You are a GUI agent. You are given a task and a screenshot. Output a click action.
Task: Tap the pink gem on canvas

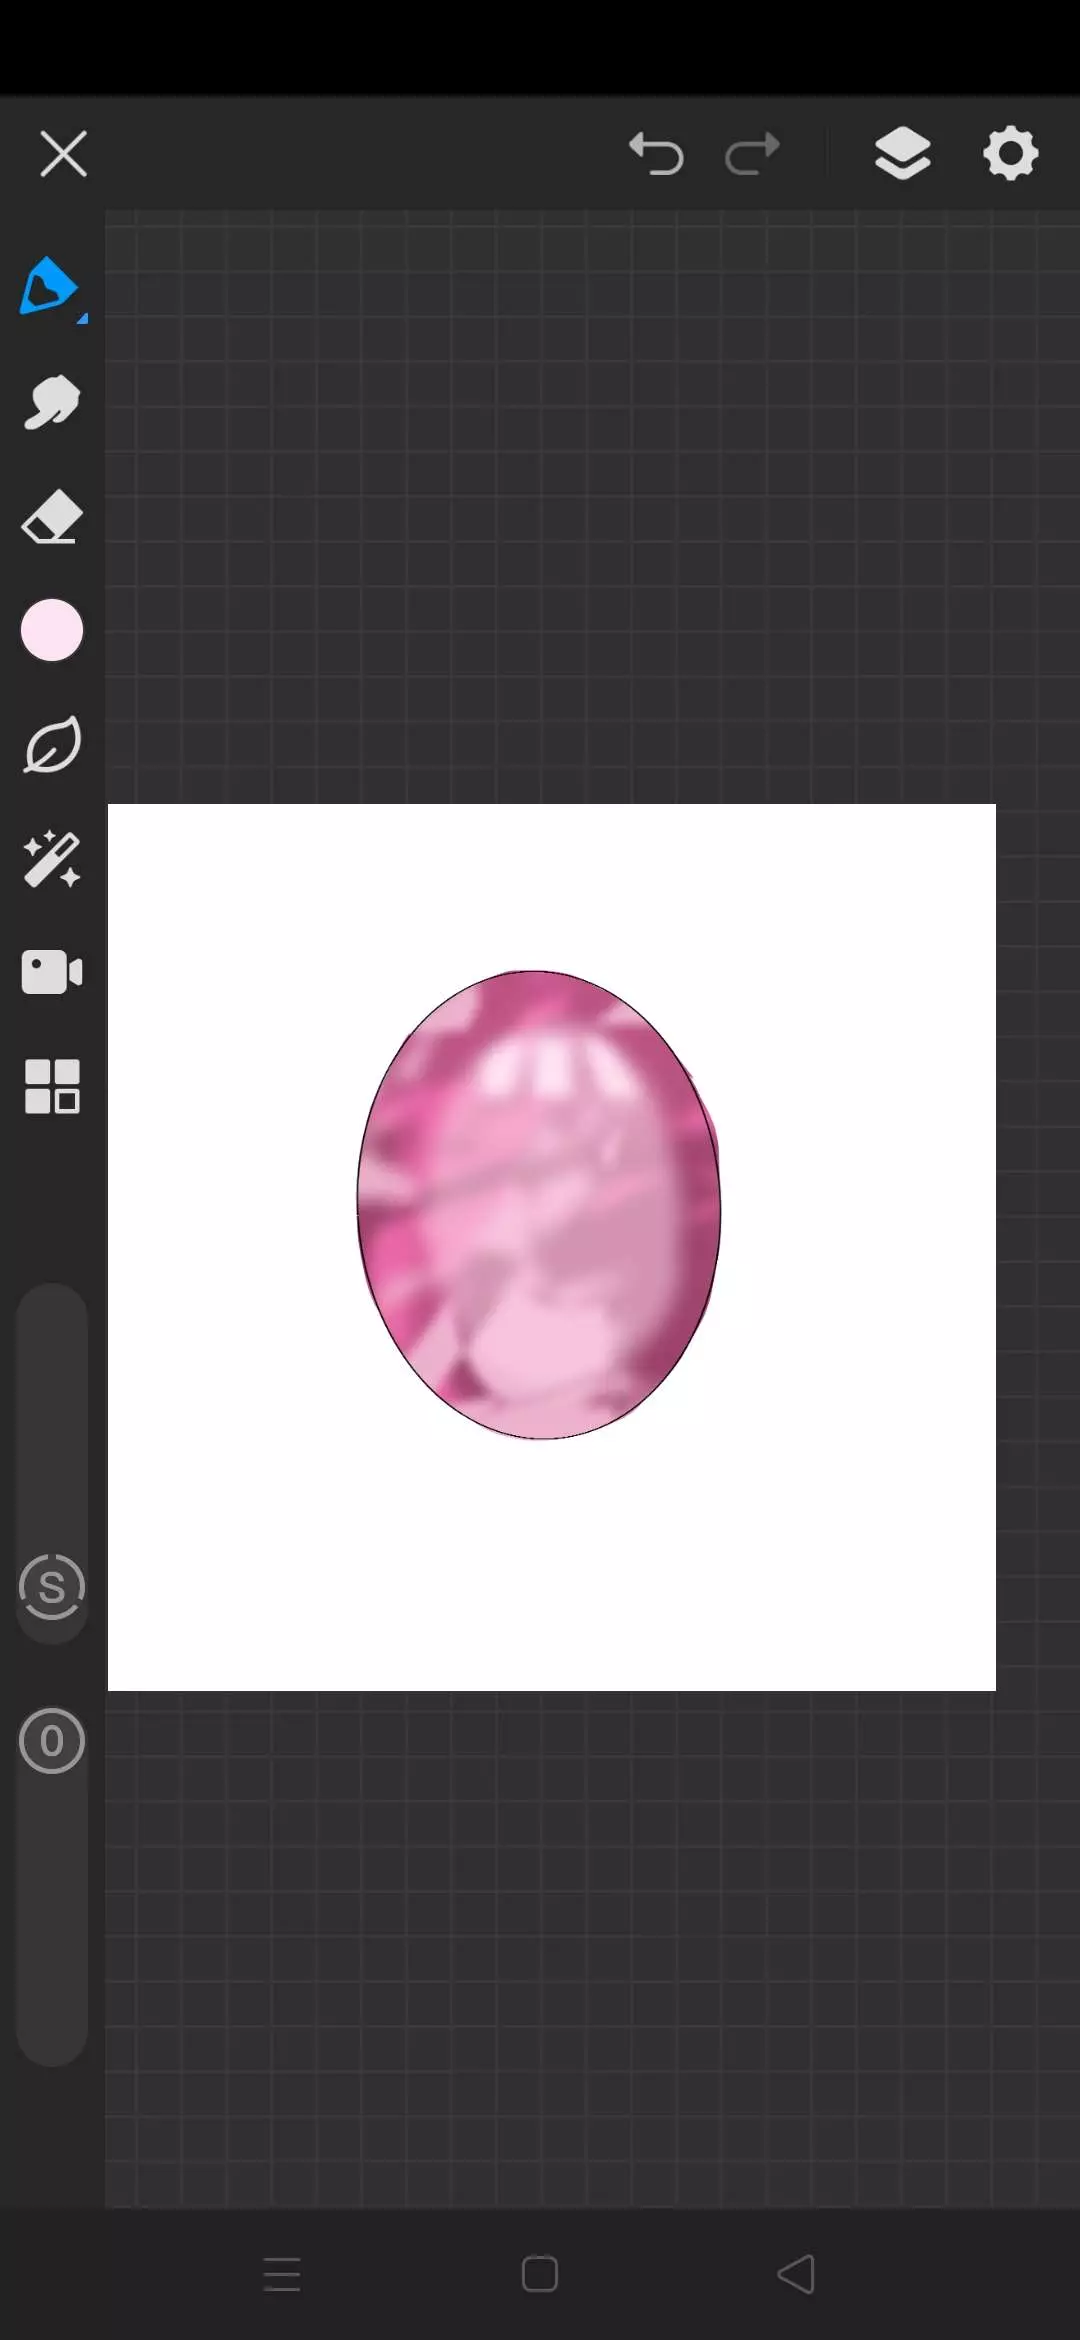tap(539, 1204)
